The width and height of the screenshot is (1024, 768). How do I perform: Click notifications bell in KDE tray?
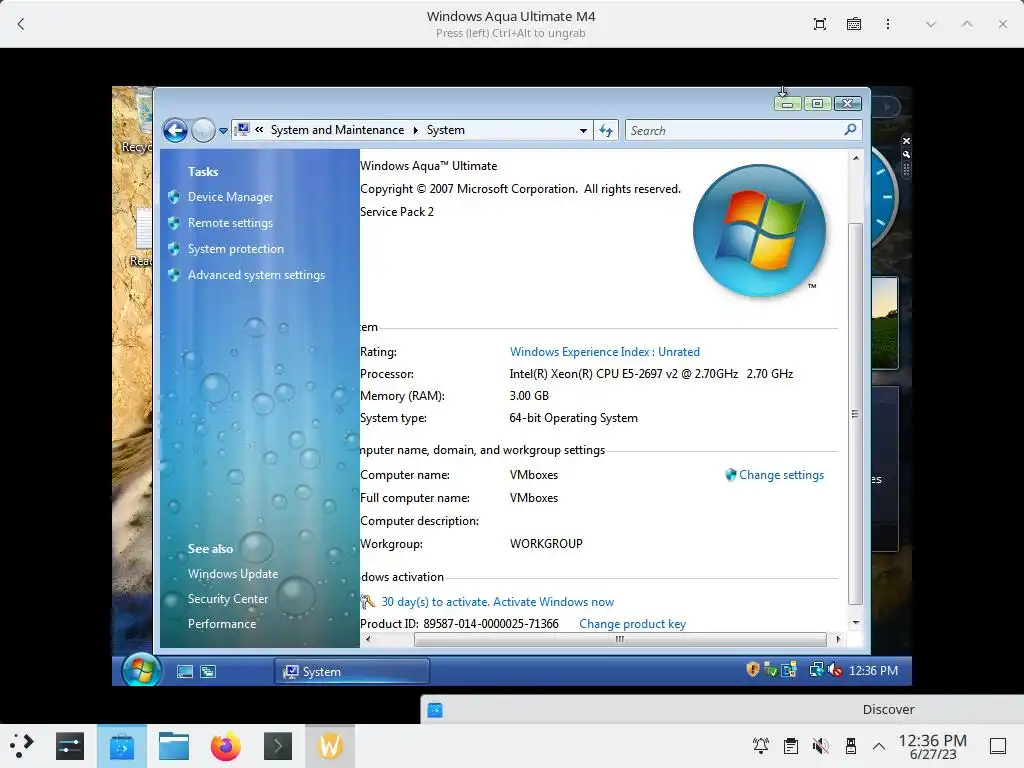(x=761, y=746)
